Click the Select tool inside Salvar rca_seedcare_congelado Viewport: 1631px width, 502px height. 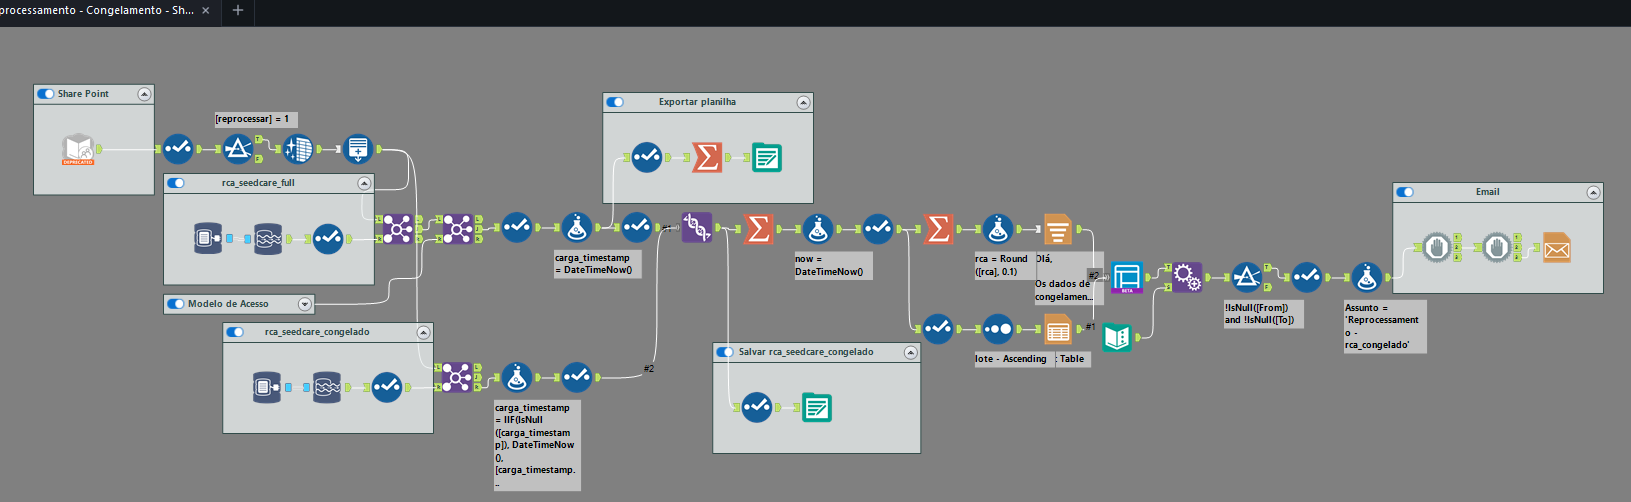(757, 407)
